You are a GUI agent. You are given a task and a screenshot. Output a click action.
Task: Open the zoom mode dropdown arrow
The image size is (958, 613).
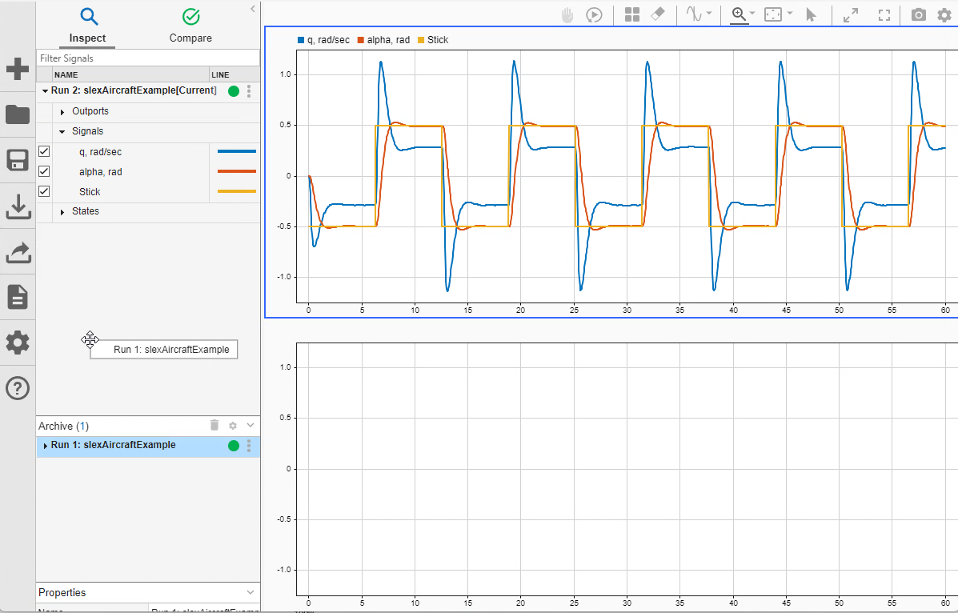point(752,13)
